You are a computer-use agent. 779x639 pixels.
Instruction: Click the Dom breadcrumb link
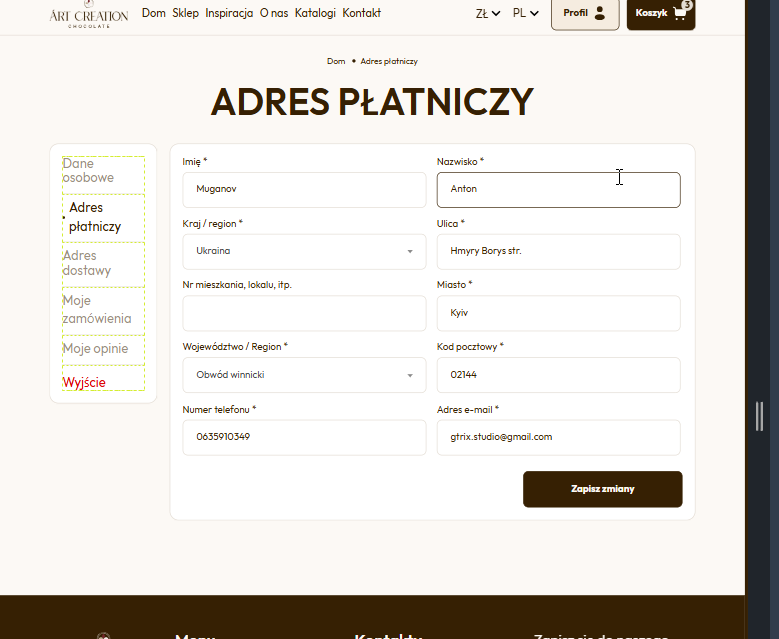[x=336, y=61]
